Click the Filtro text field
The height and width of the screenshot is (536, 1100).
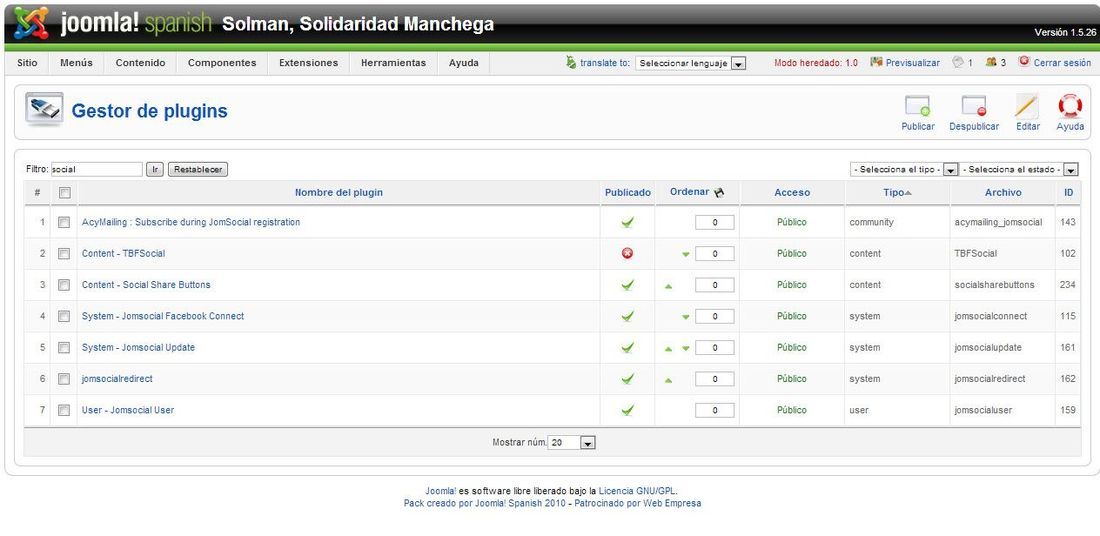click(x=97, y=170)
